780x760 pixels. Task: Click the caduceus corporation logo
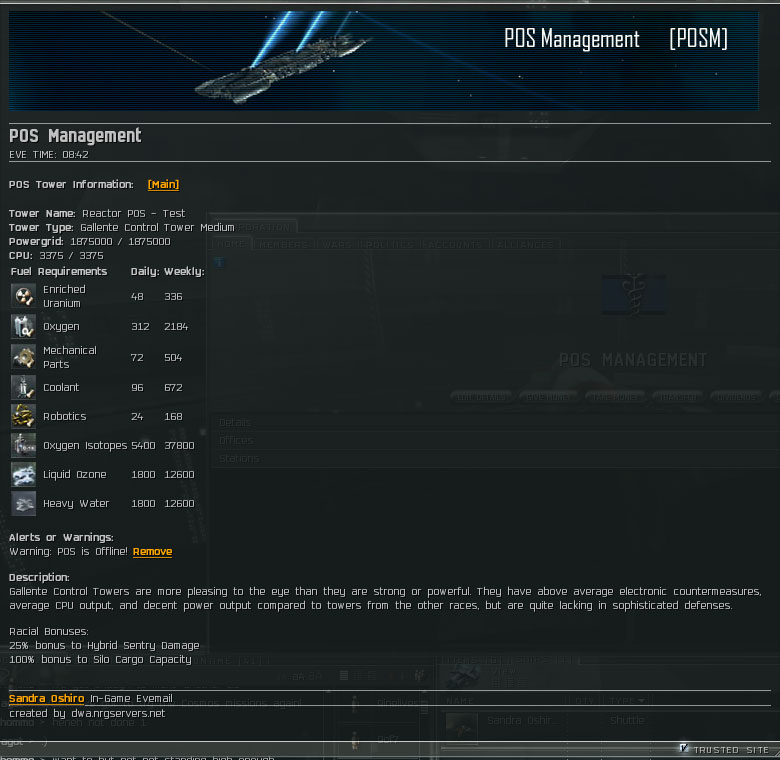click(632, 295)
